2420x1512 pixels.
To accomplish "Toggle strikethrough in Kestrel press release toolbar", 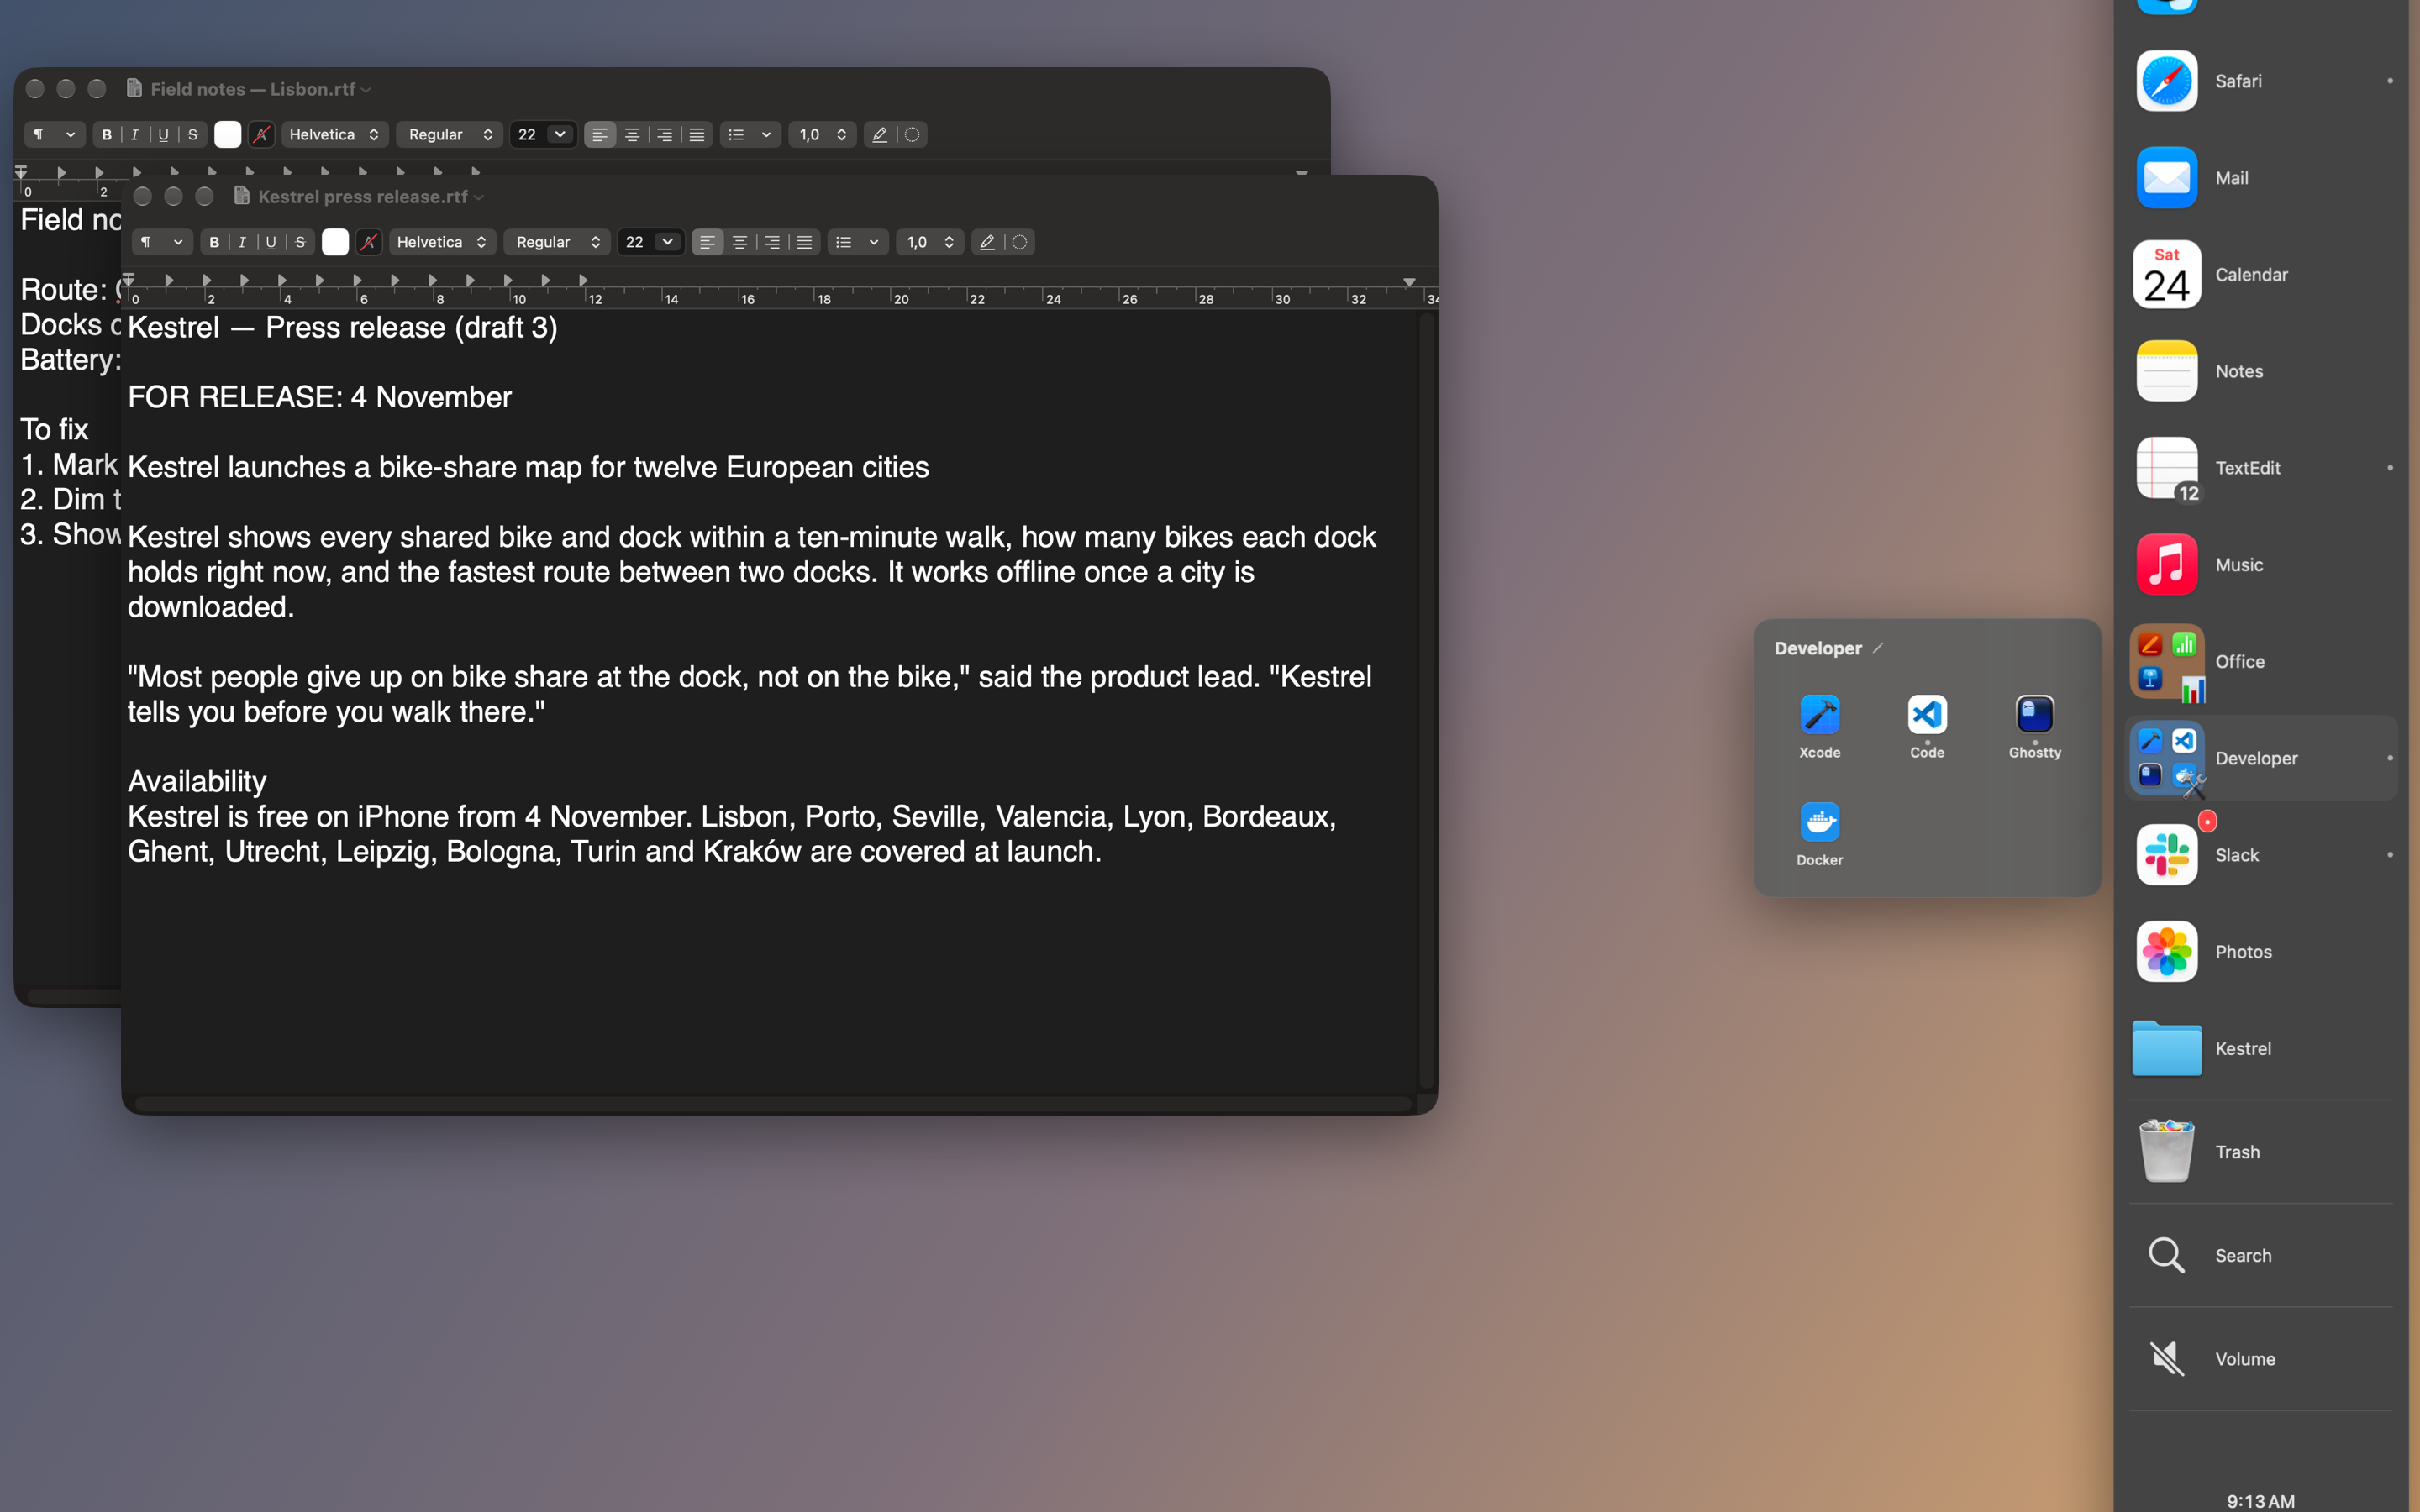I will [x=300, y=242].
